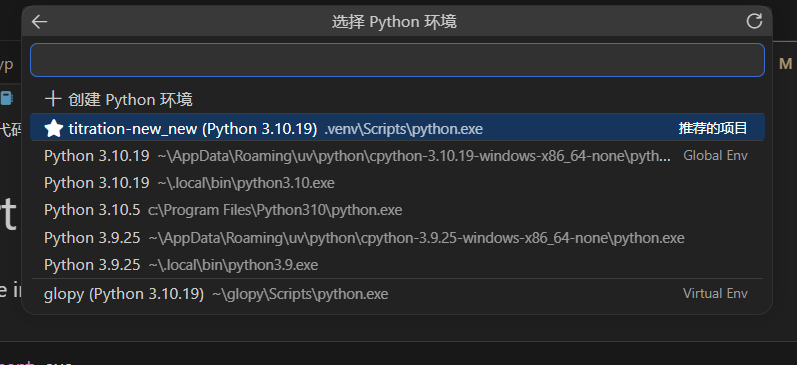
Task: Click the .venv\Scripts\python.exe path text
Action: coord(404,129)
